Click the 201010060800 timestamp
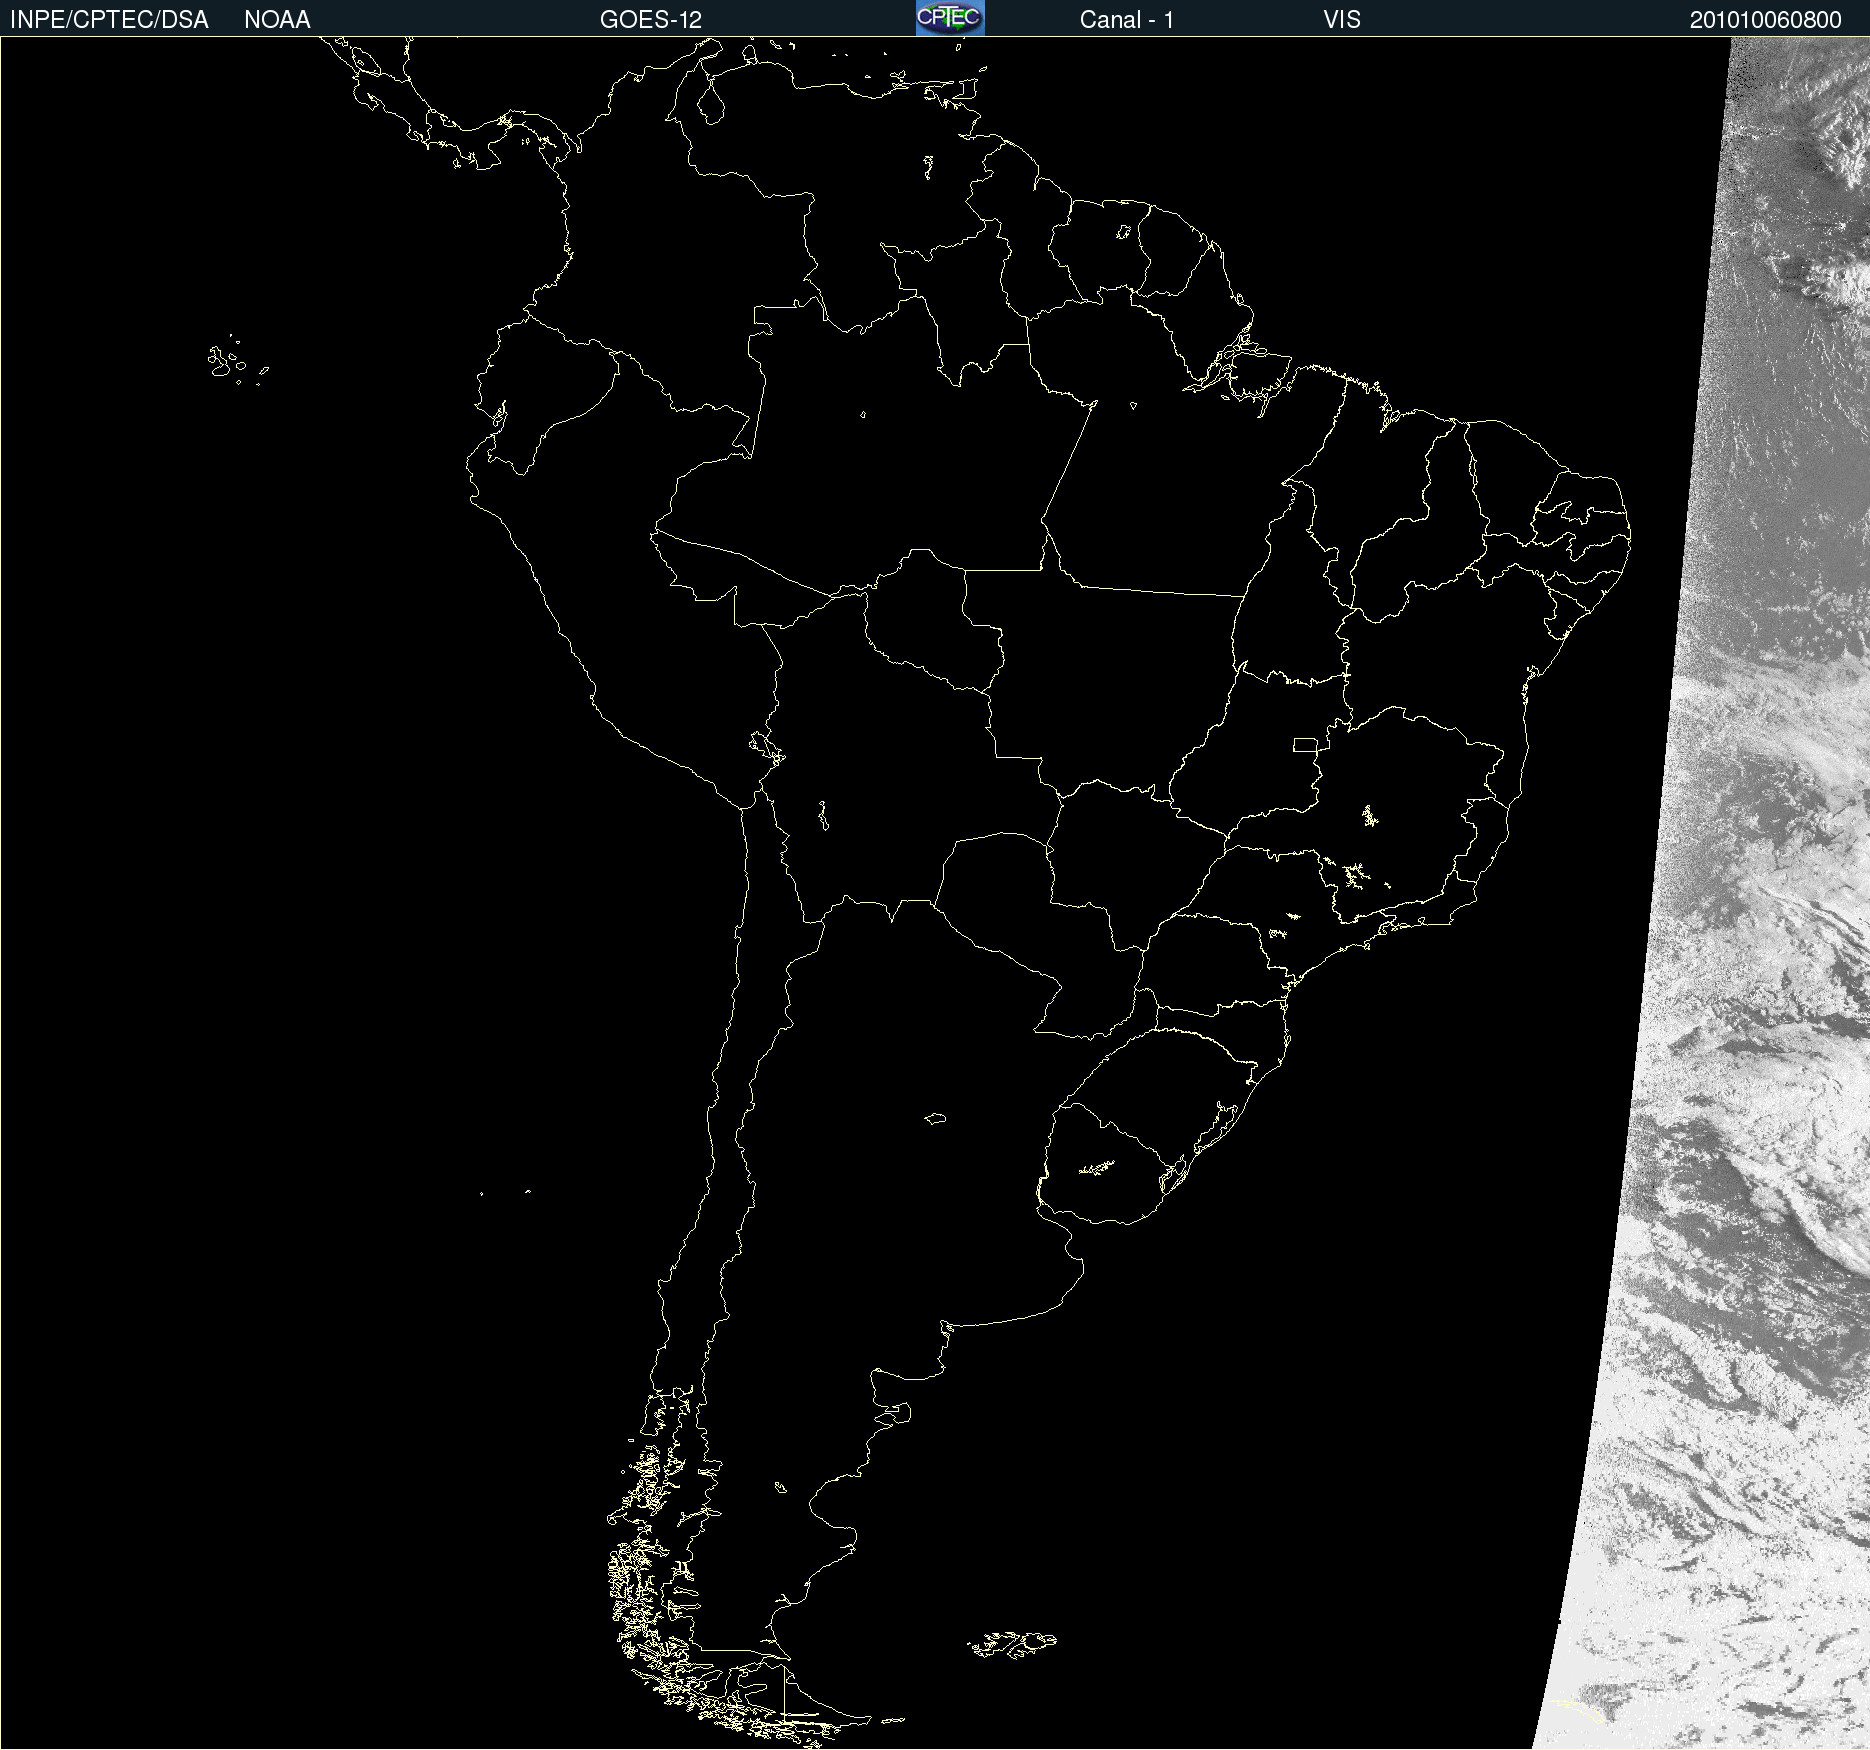This screenshot has width=1870, height=1750. pyautogui.click(x=1765, y=20)
